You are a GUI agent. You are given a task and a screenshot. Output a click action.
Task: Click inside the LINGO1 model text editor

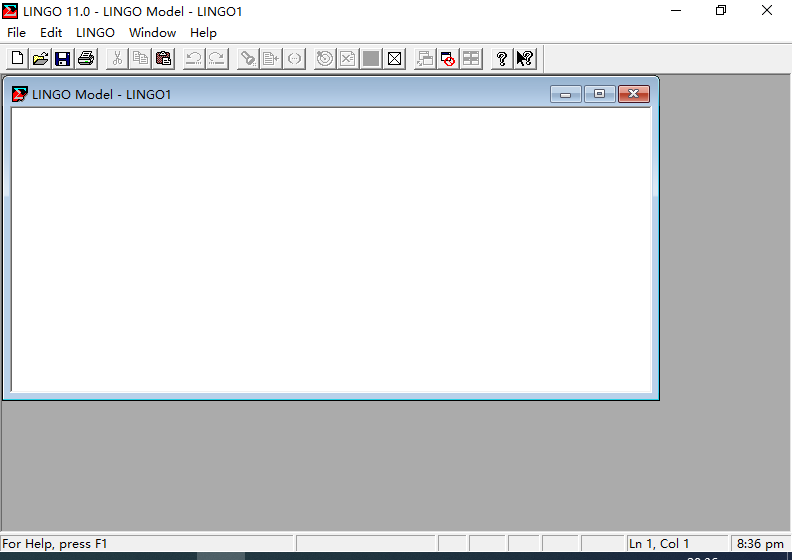coord(331,250)
